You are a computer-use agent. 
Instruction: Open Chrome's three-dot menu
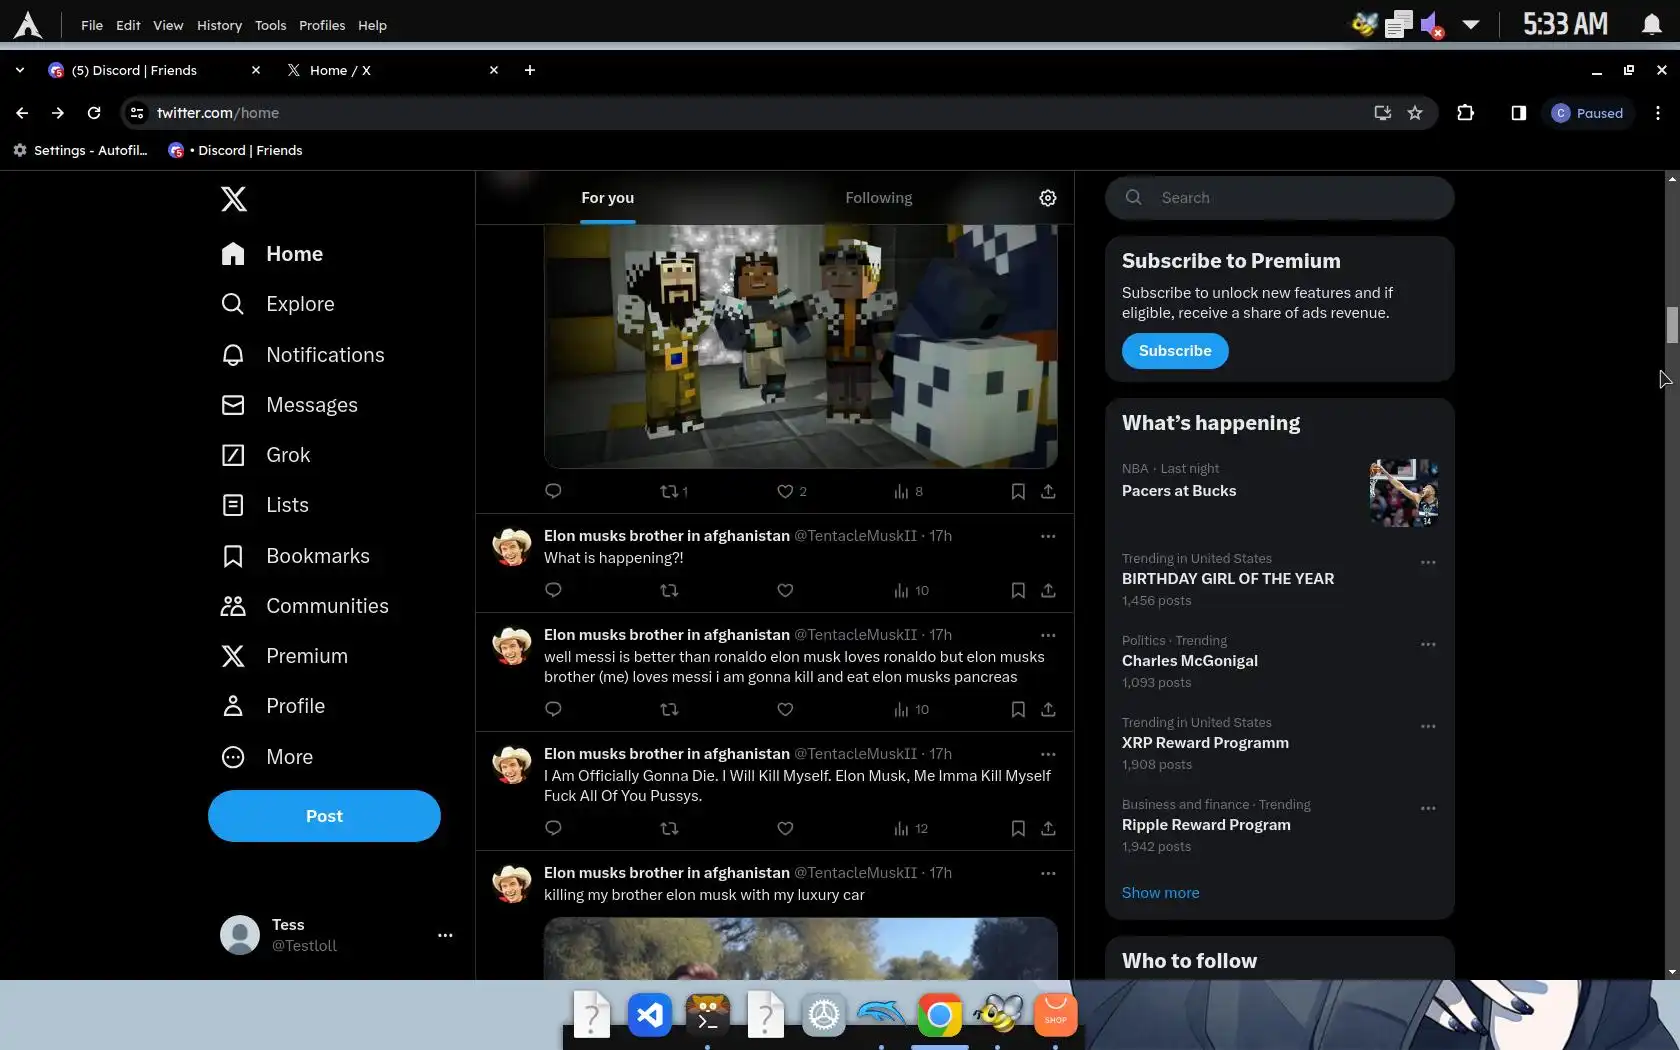[1657, 113]
